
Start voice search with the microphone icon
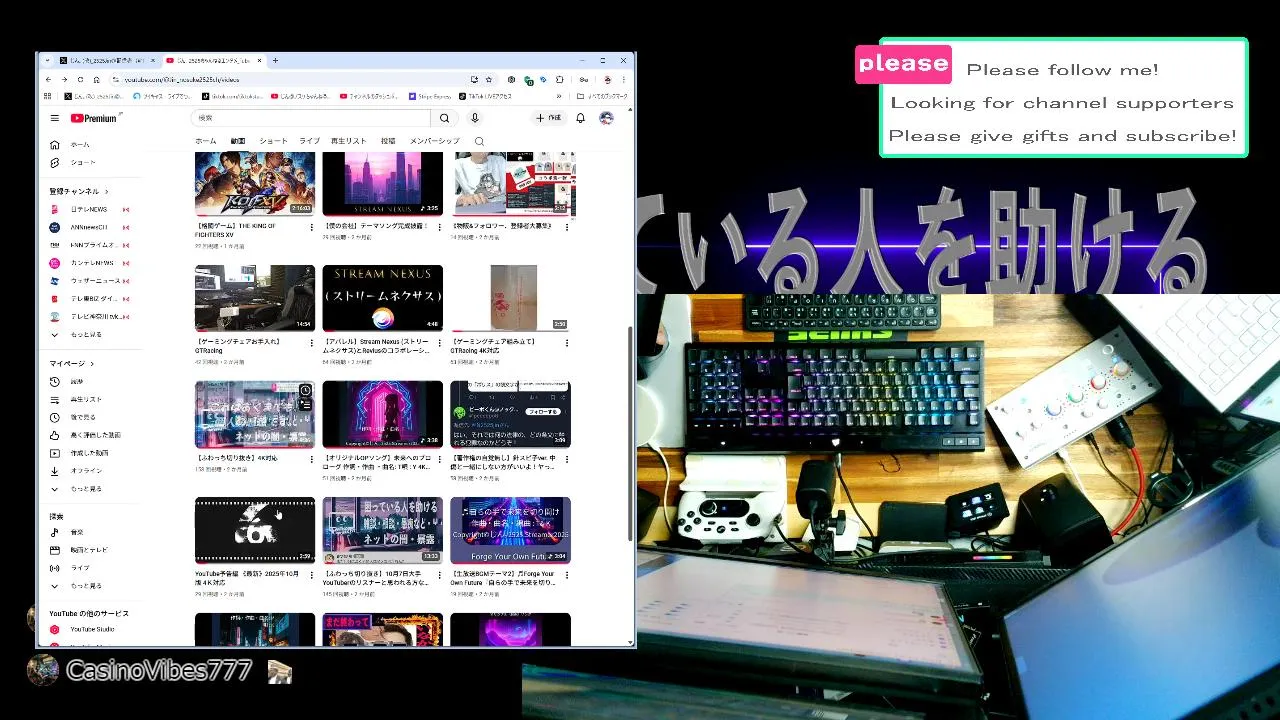click(475, 118)
